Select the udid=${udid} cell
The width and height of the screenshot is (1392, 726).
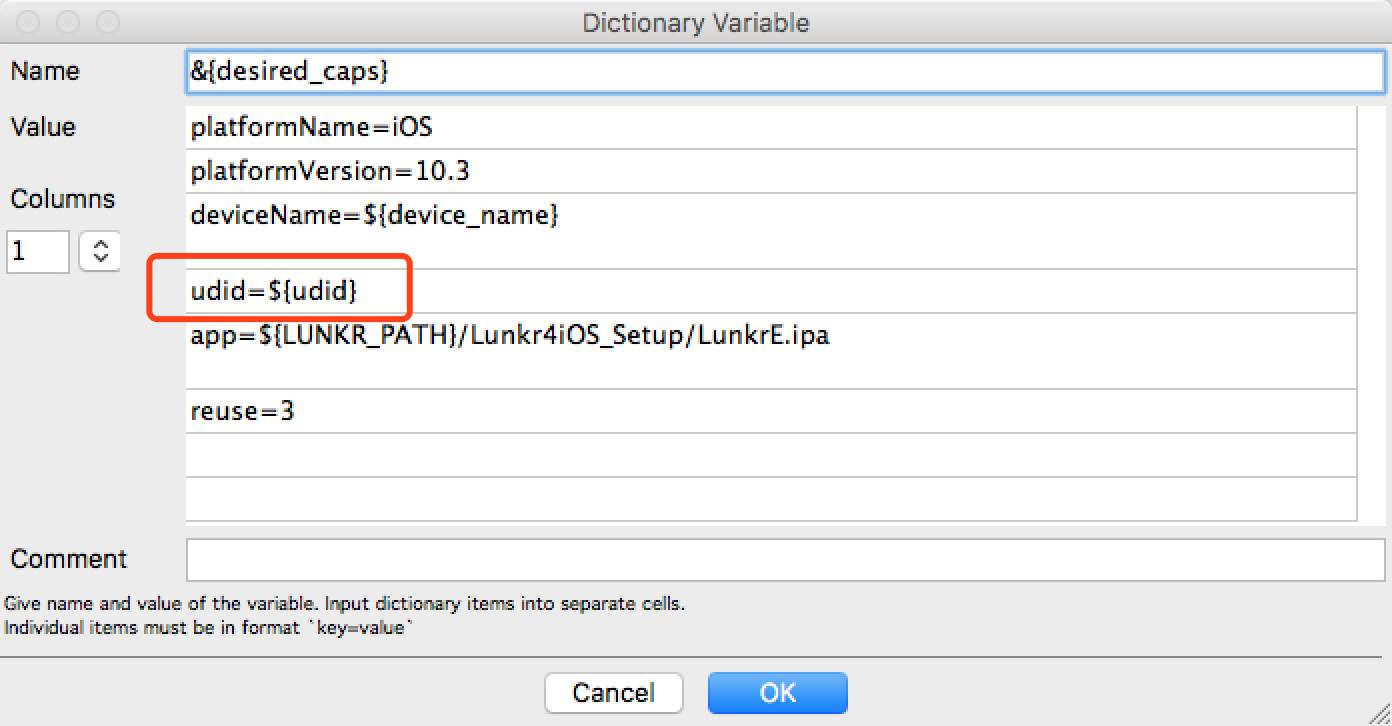coord(771,291)
